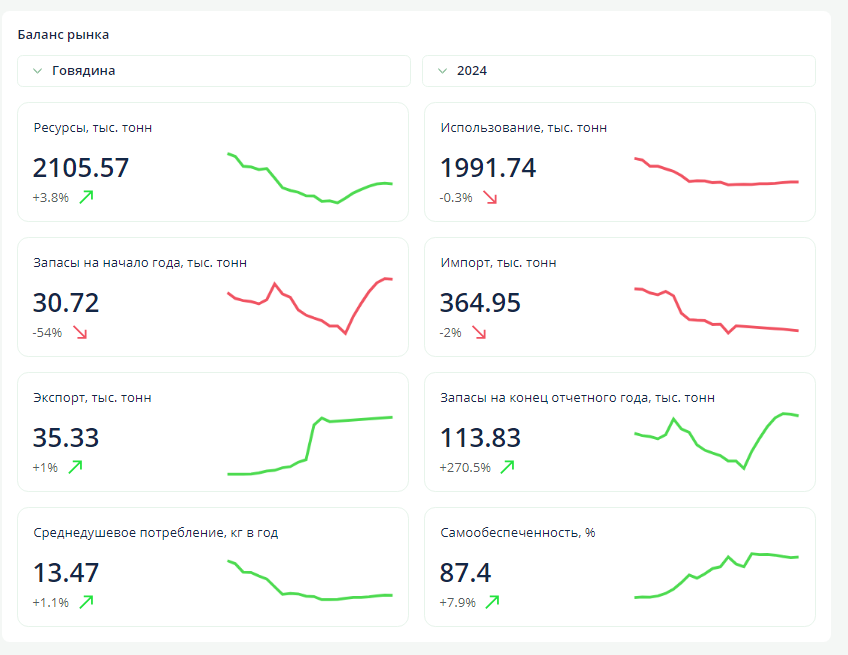Open the 2024 year dropdown
Image resolution: width=848 pixels, height=655 pixels.
point(618,71)
